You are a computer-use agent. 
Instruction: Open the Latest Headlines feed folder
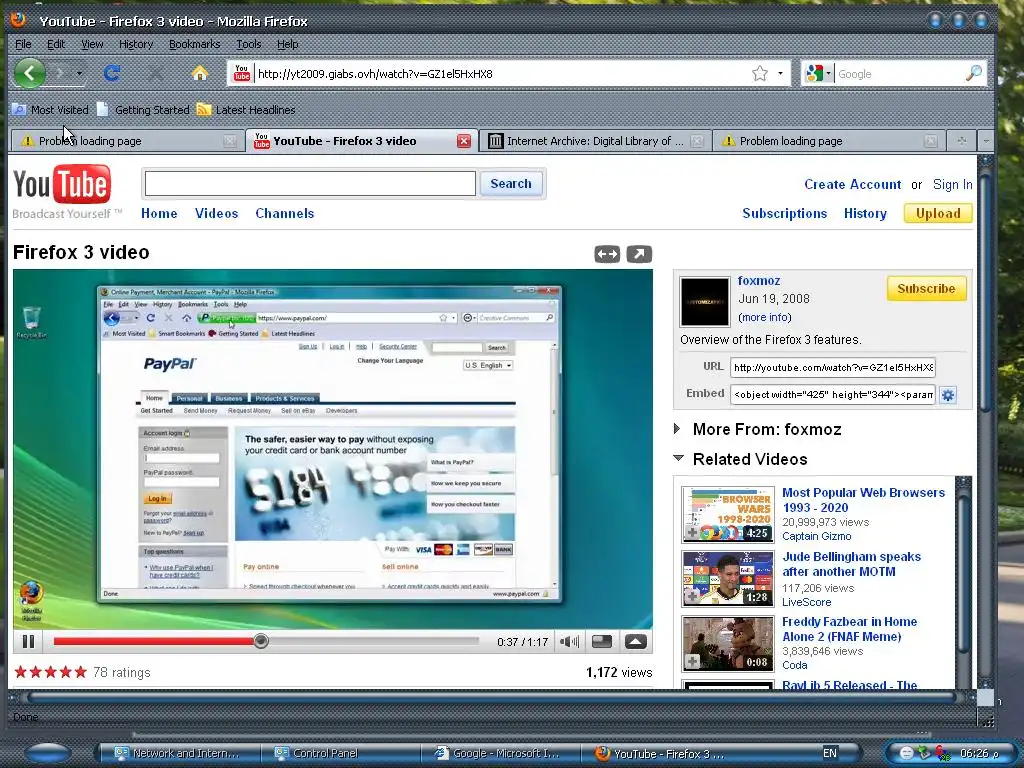[x=246, y=110]
